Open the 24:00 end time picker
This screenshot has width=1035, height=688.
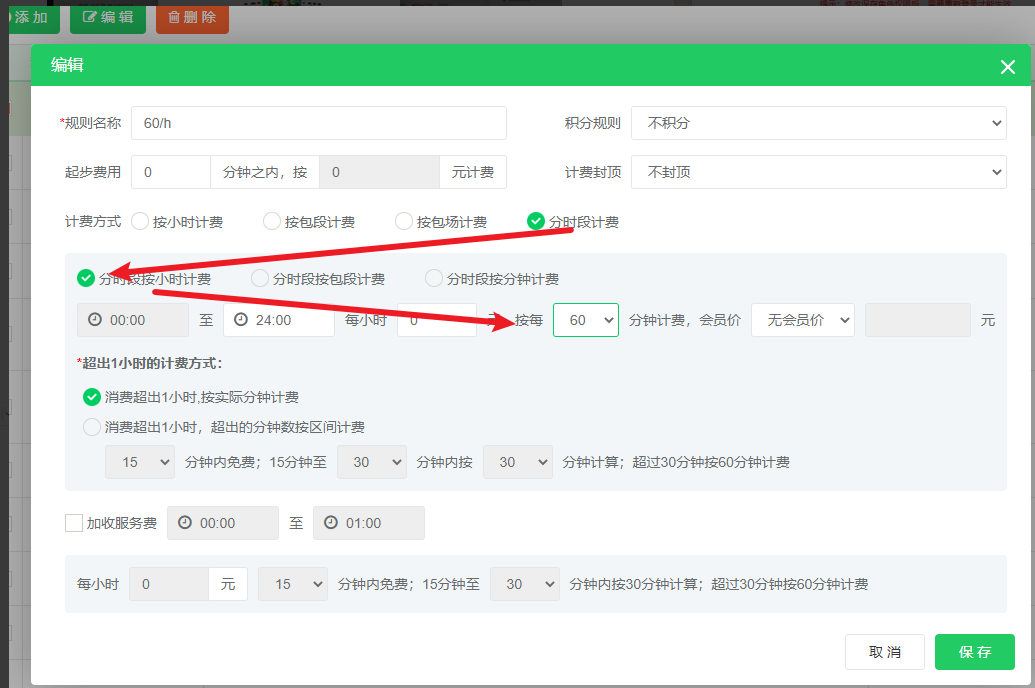pos(279,320)
